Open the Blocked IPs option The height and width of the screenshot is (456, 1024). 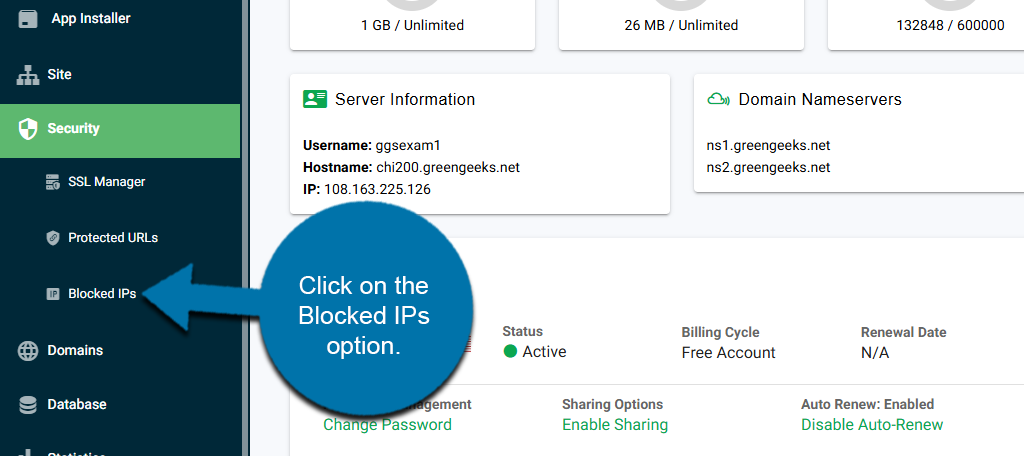[x=102, y=294]
